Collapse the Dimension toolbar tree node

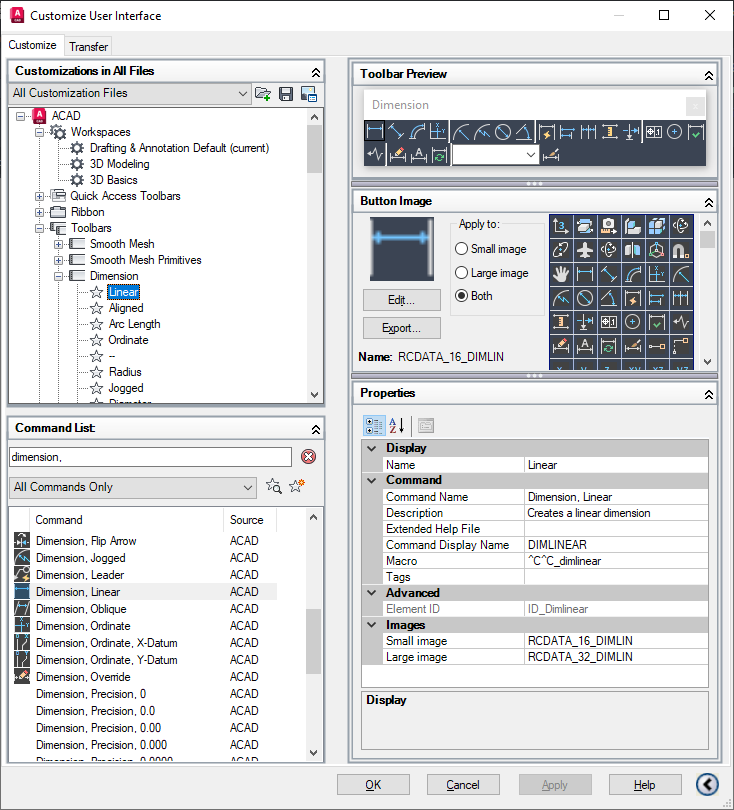pos(58,276)
